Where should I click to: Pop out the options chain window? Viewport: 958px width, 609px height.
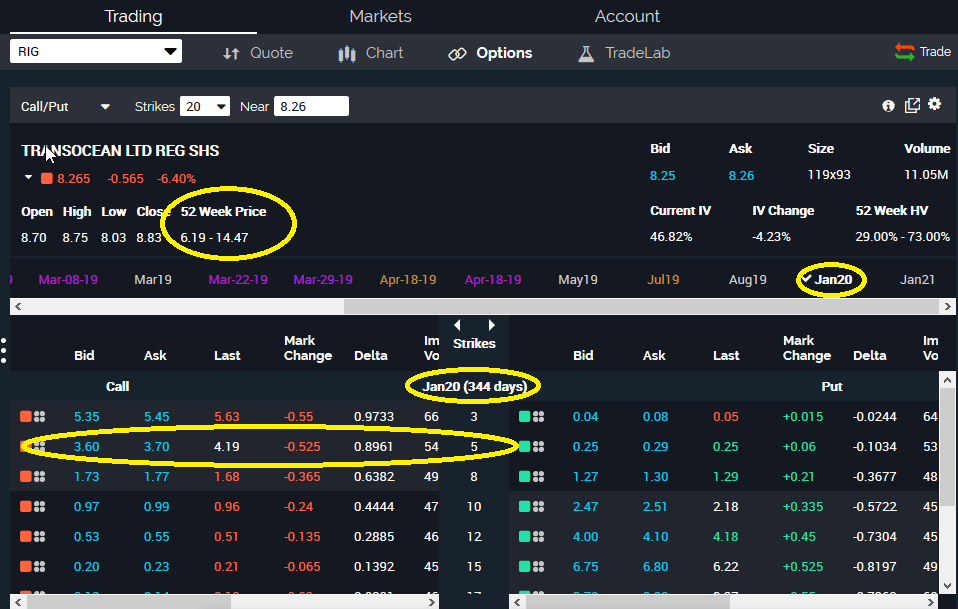(912, 106)
